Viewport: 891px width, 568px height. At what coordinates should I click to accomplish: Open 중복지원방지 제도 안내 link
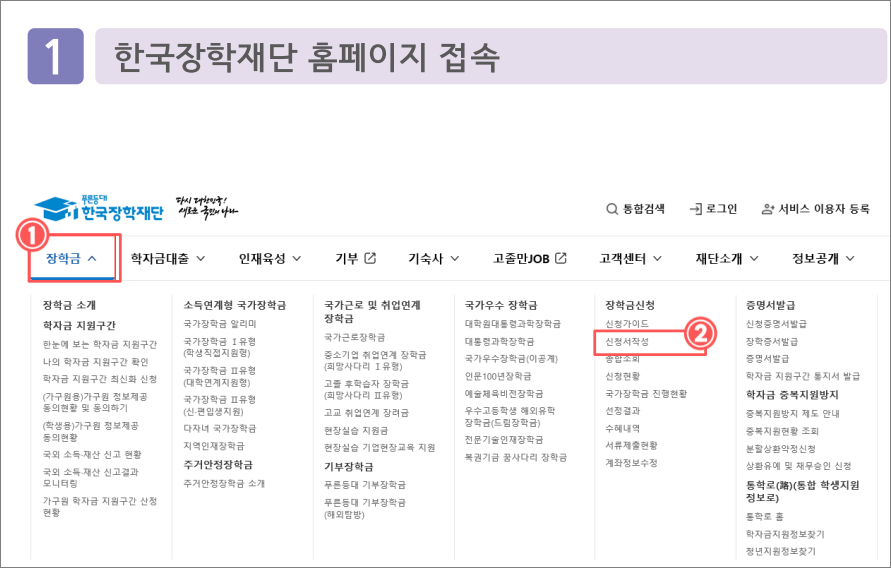click(x=793, y=414)
